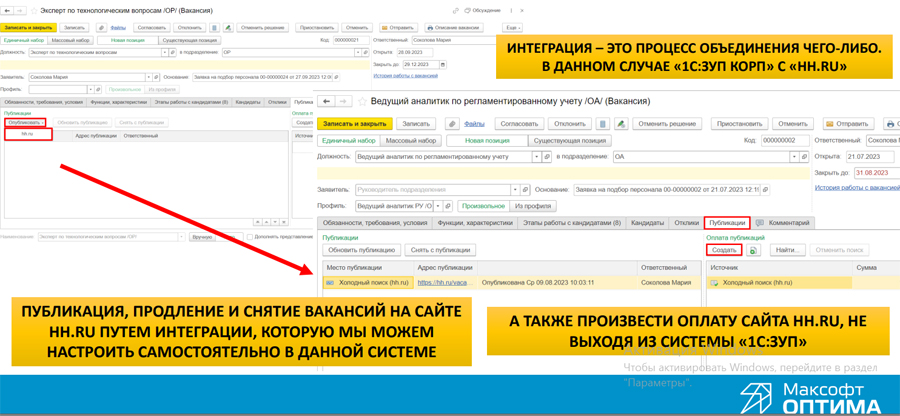Select Массовый набор in the Эксперт window
This screenshot has height=416, width=900.
pyautogui.click(x=70, y=40)
